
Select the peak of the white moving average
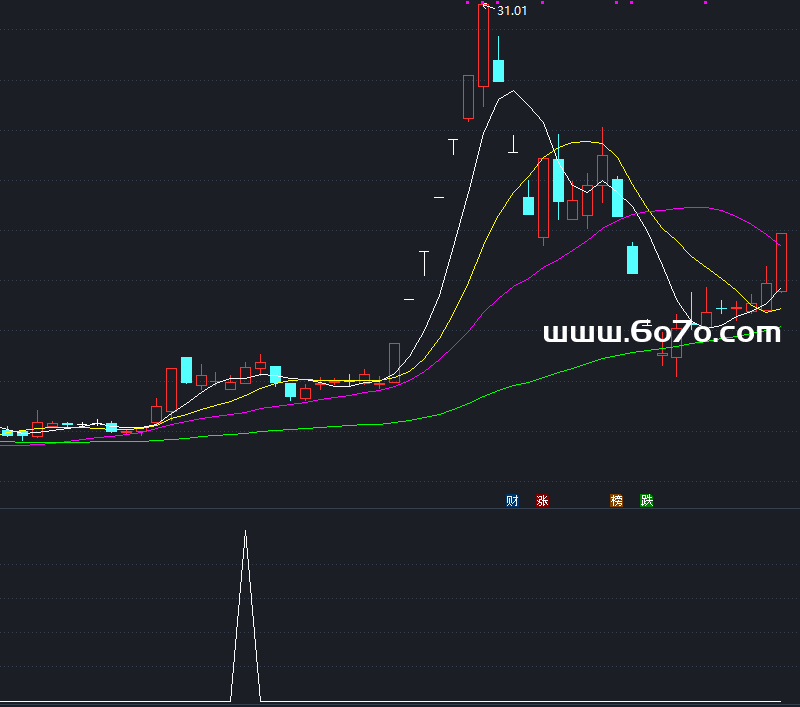point(512,92)
